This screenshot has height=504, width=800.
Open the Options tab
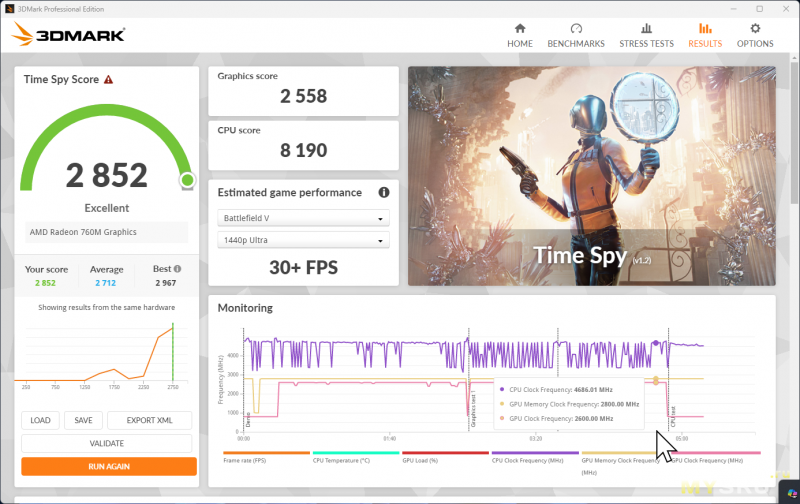click(x=755, y=36)
